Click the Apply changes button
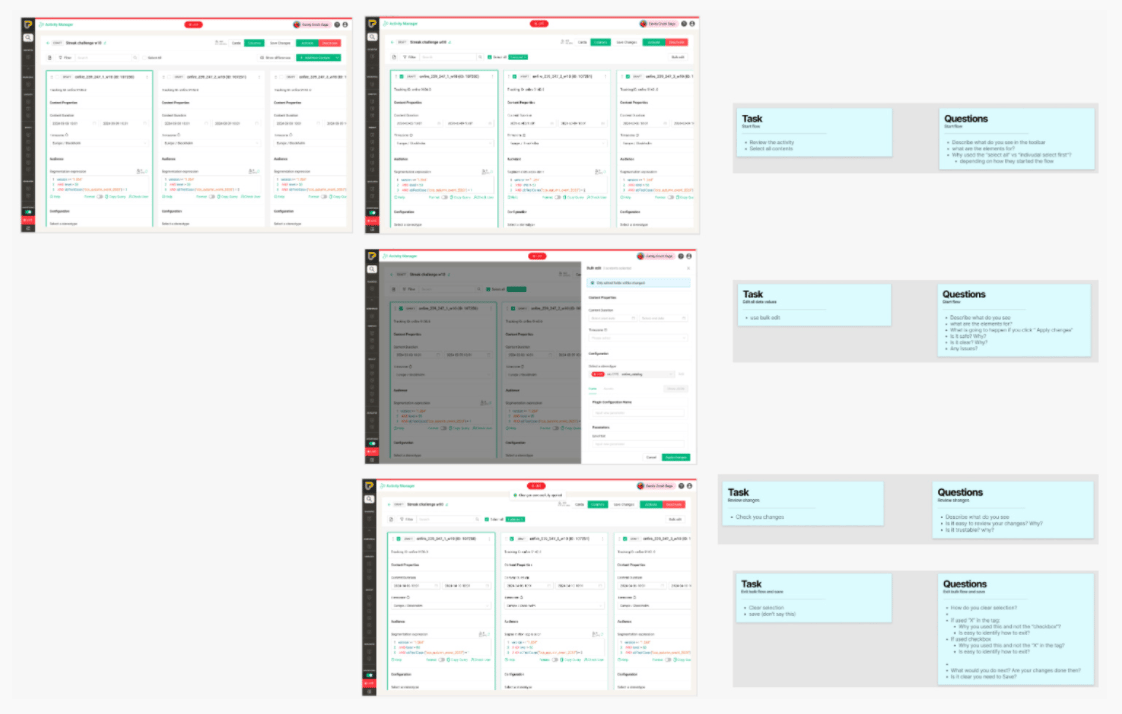Screen dimensions: 1122x714 coord(676,457)
